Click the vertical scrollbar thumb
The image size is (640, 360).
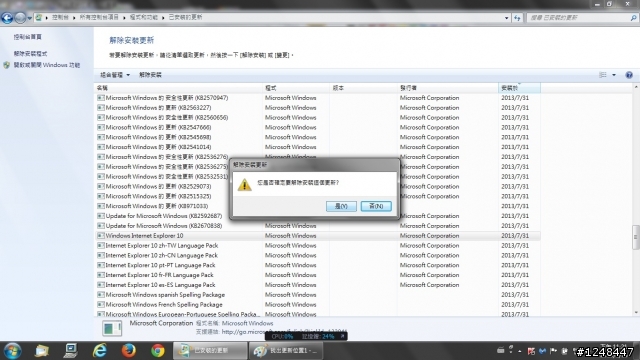(636, 237)
